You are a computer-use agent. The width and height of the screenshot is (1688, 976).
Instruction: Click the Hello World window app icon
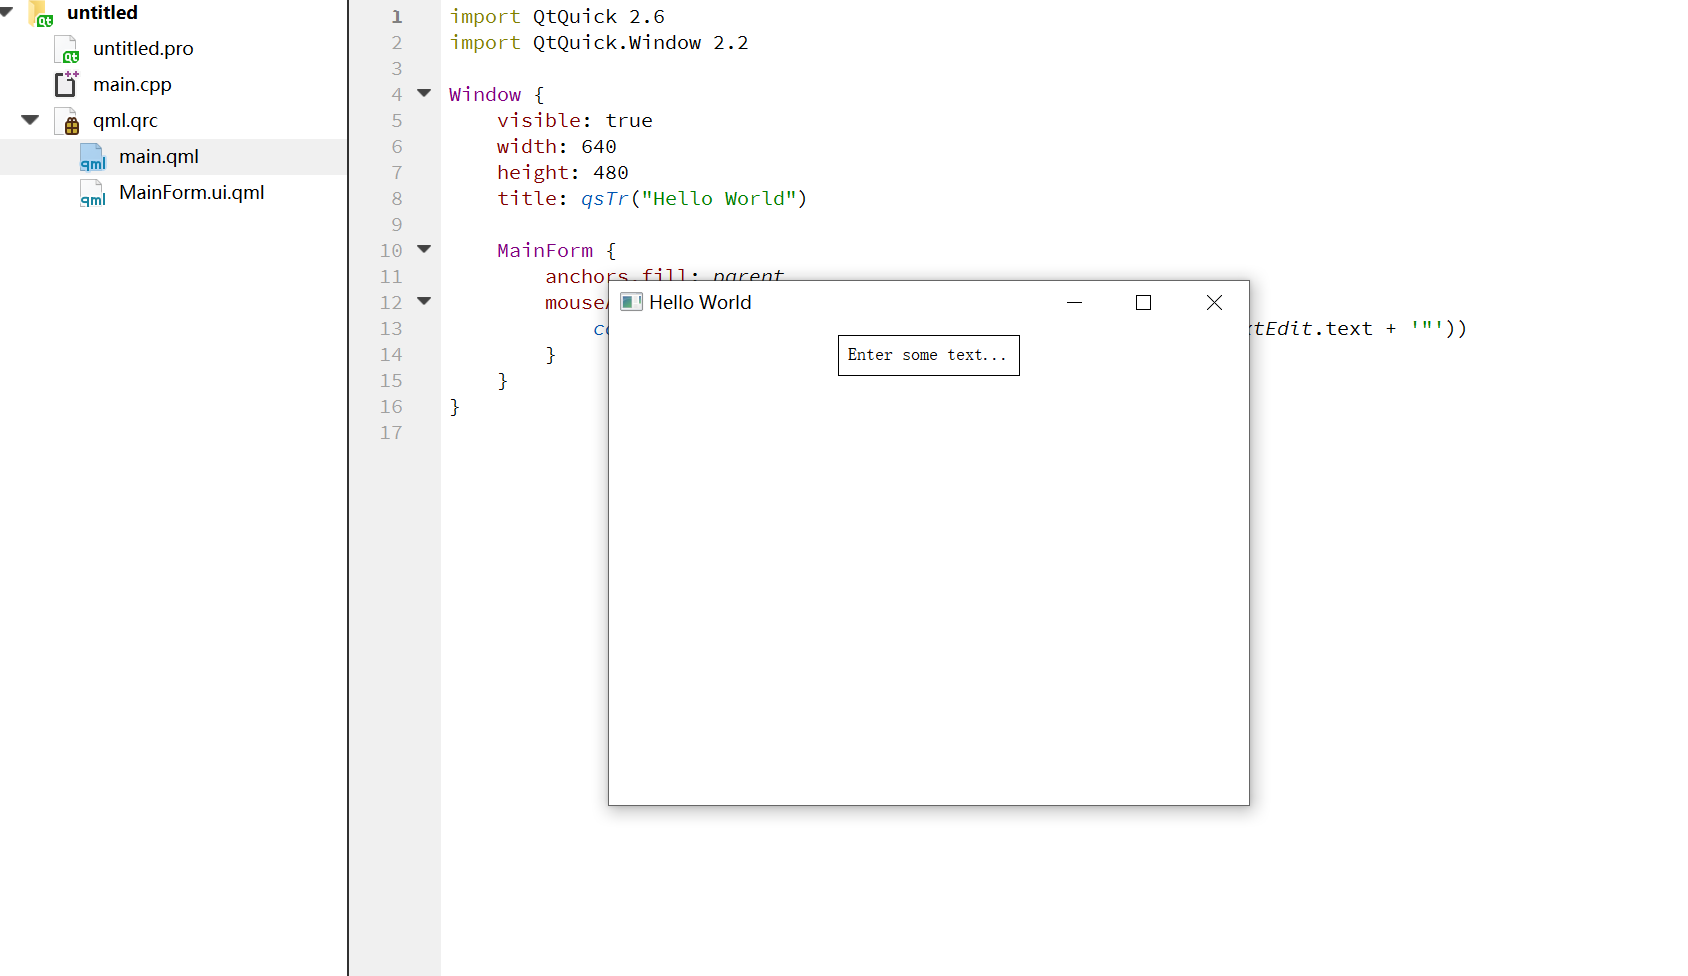pos(631,302)
